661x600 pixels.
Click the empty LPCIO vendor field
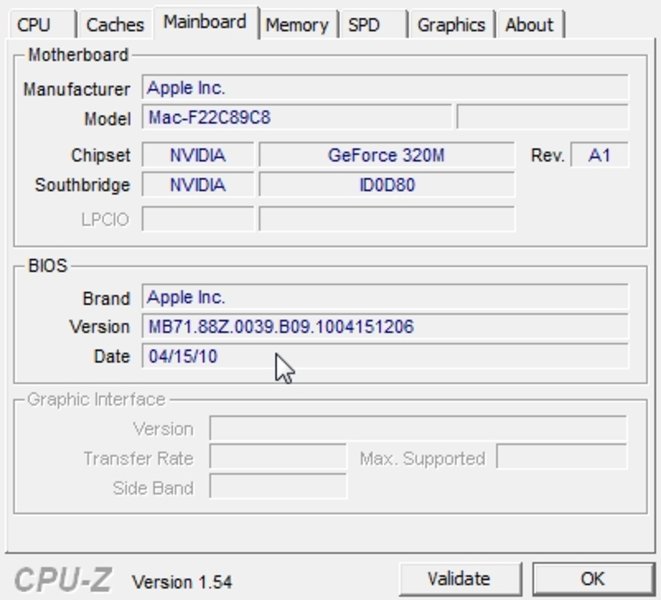point(198,219)
